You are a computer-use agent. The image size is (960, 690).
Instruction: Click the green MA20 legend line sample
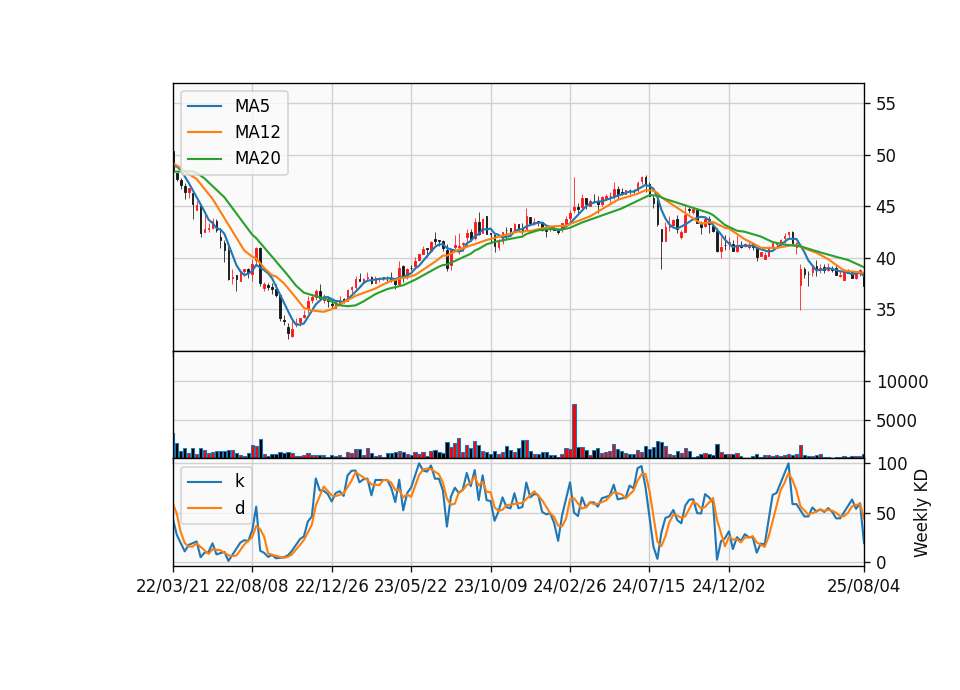pos(204,159)
